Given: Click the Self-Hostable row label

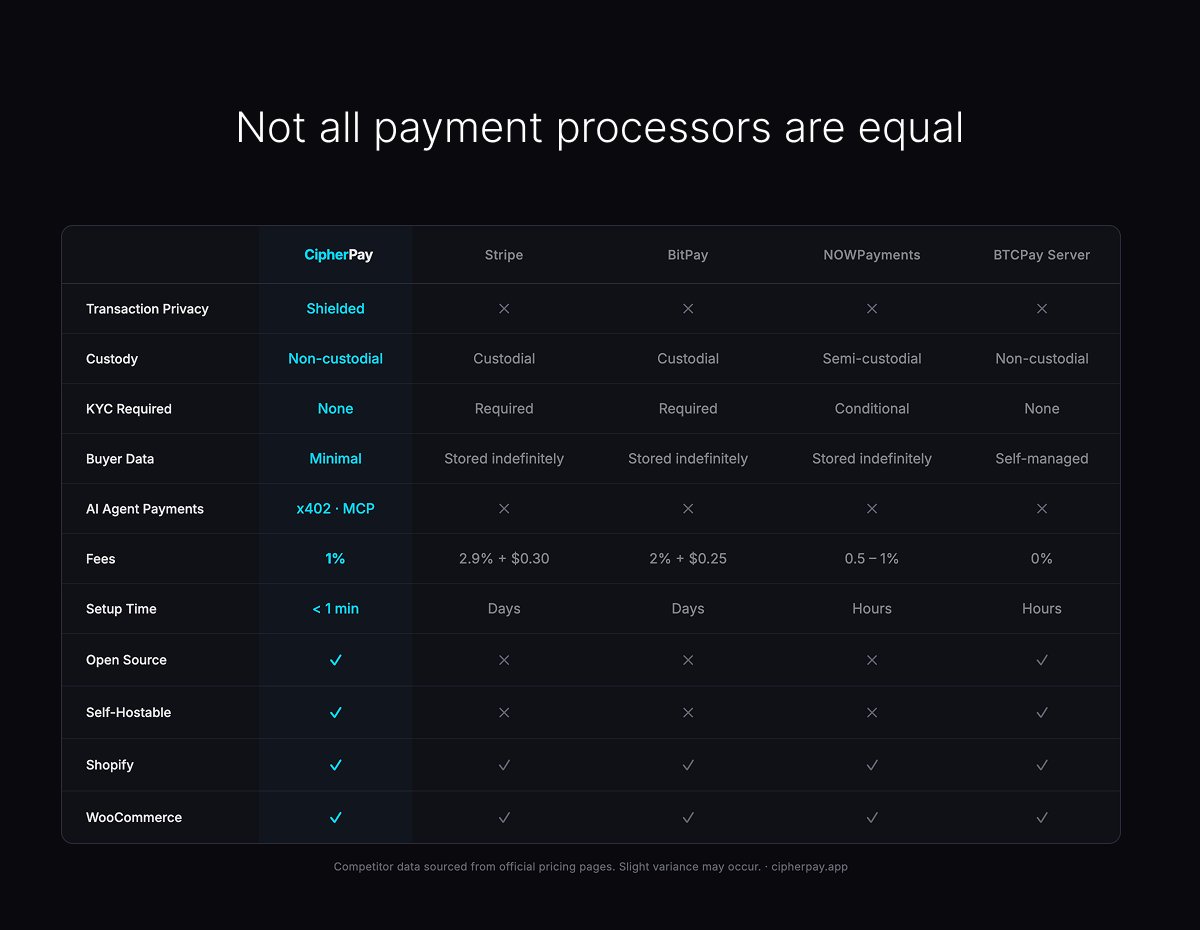Looking at the screenshot, I should (x=129, y=713).
